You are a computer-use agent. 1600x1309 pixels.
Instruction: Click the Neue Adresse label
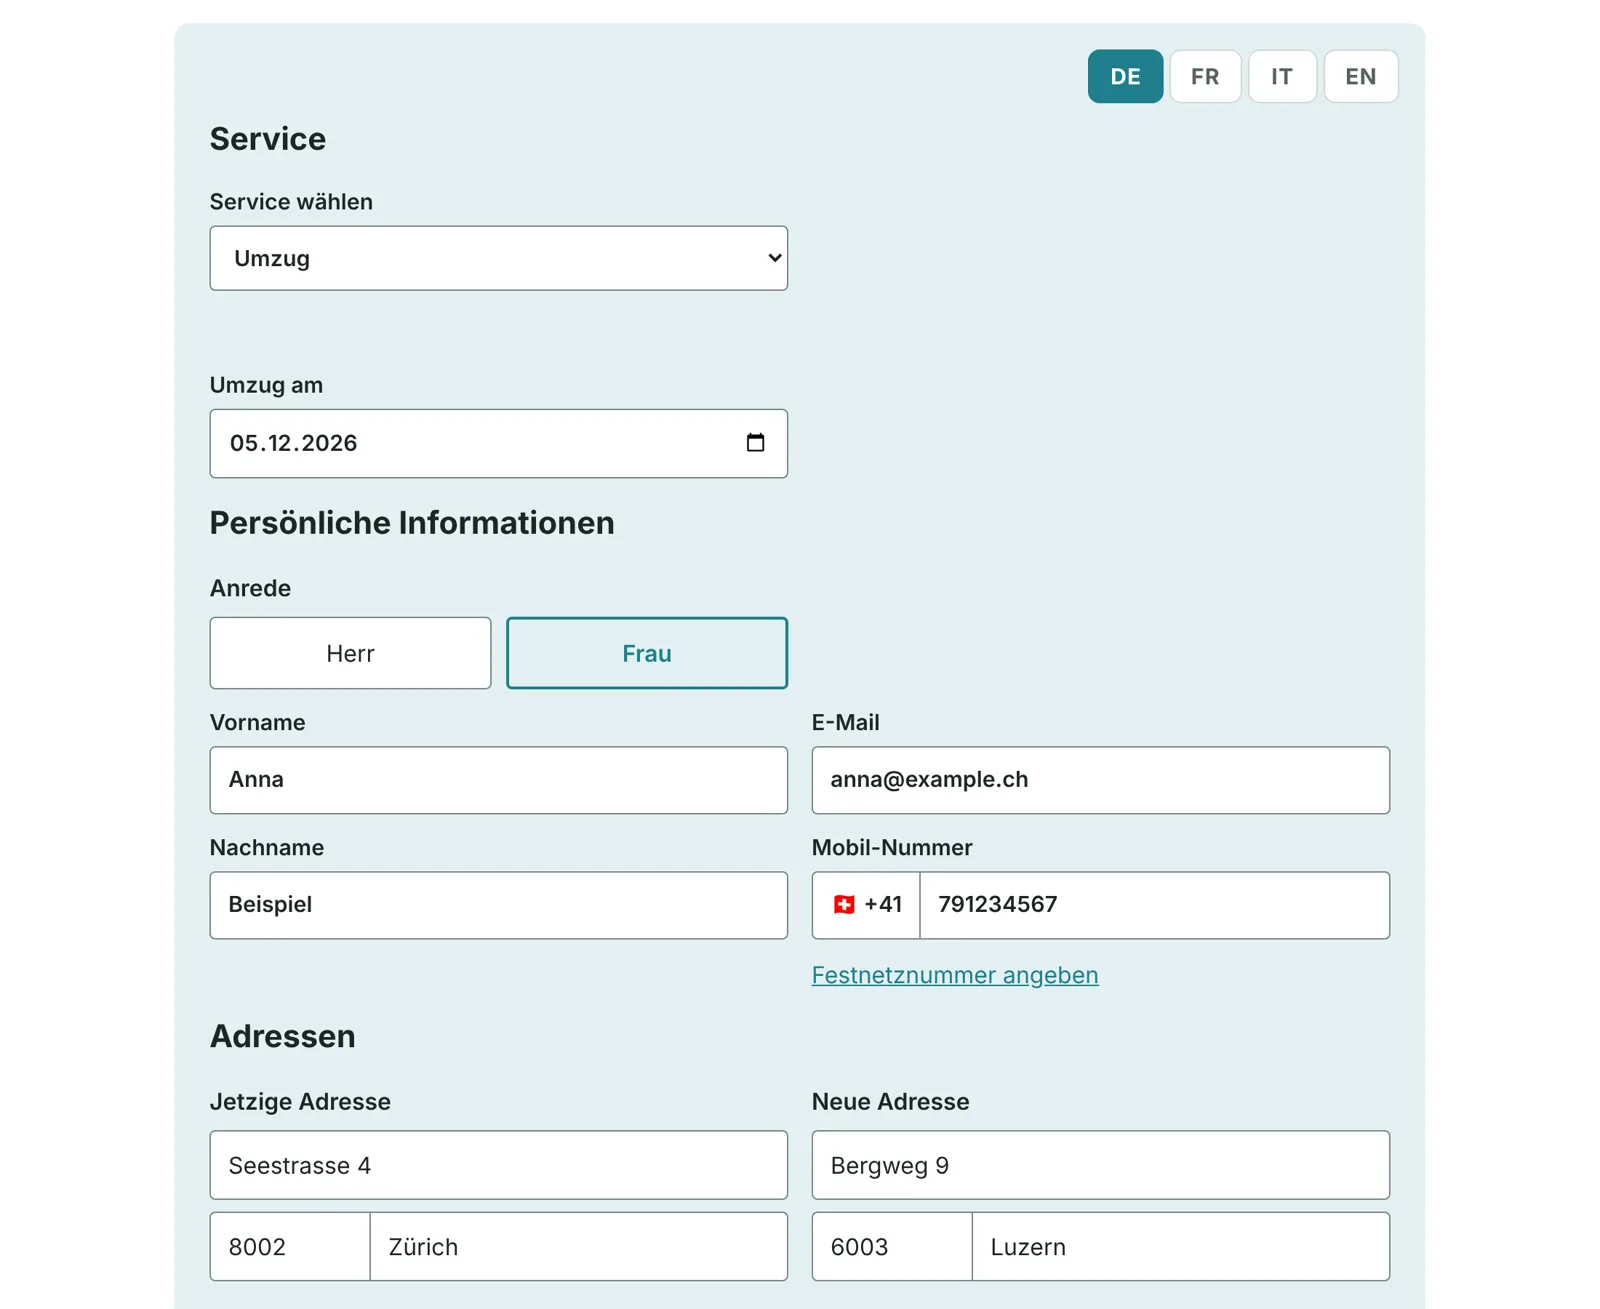(x=890, y=1102)
